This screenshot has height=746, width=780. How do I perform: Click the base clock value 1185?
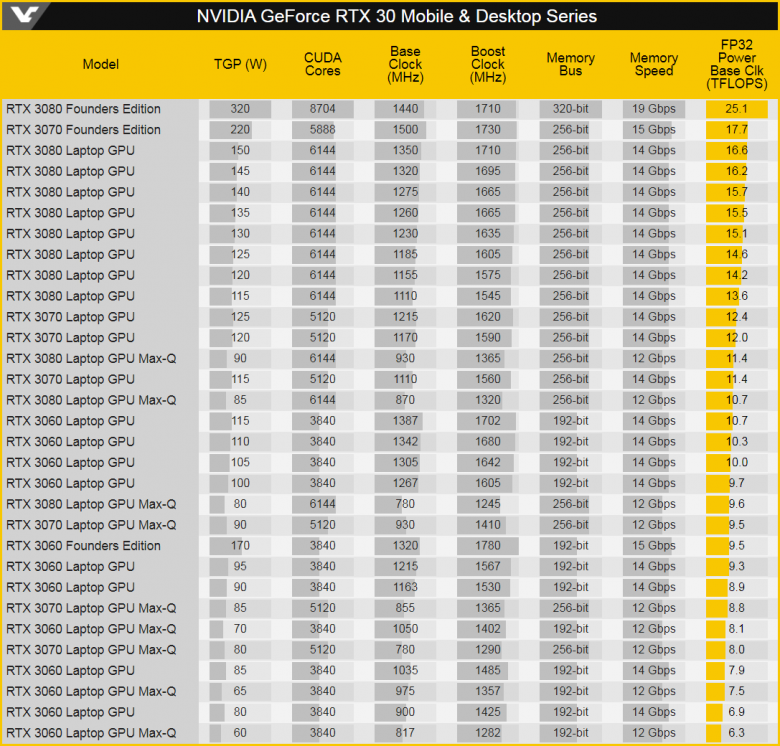click(x=405, y=255)
